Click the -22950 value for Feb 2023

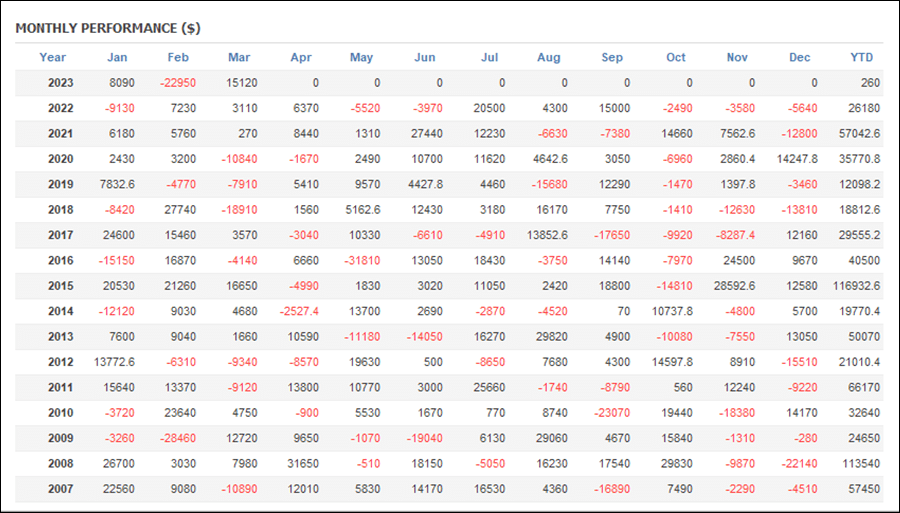click(178, 83)
